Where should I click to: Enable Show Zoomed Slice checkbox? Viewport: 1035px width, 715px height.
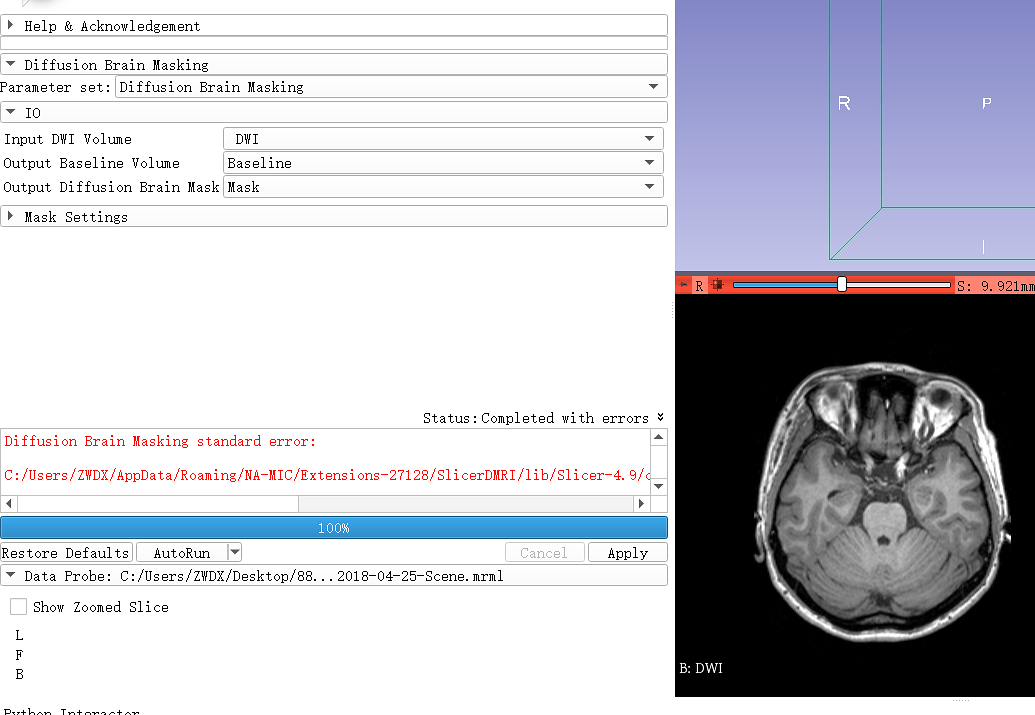click(x=19, y=607)
